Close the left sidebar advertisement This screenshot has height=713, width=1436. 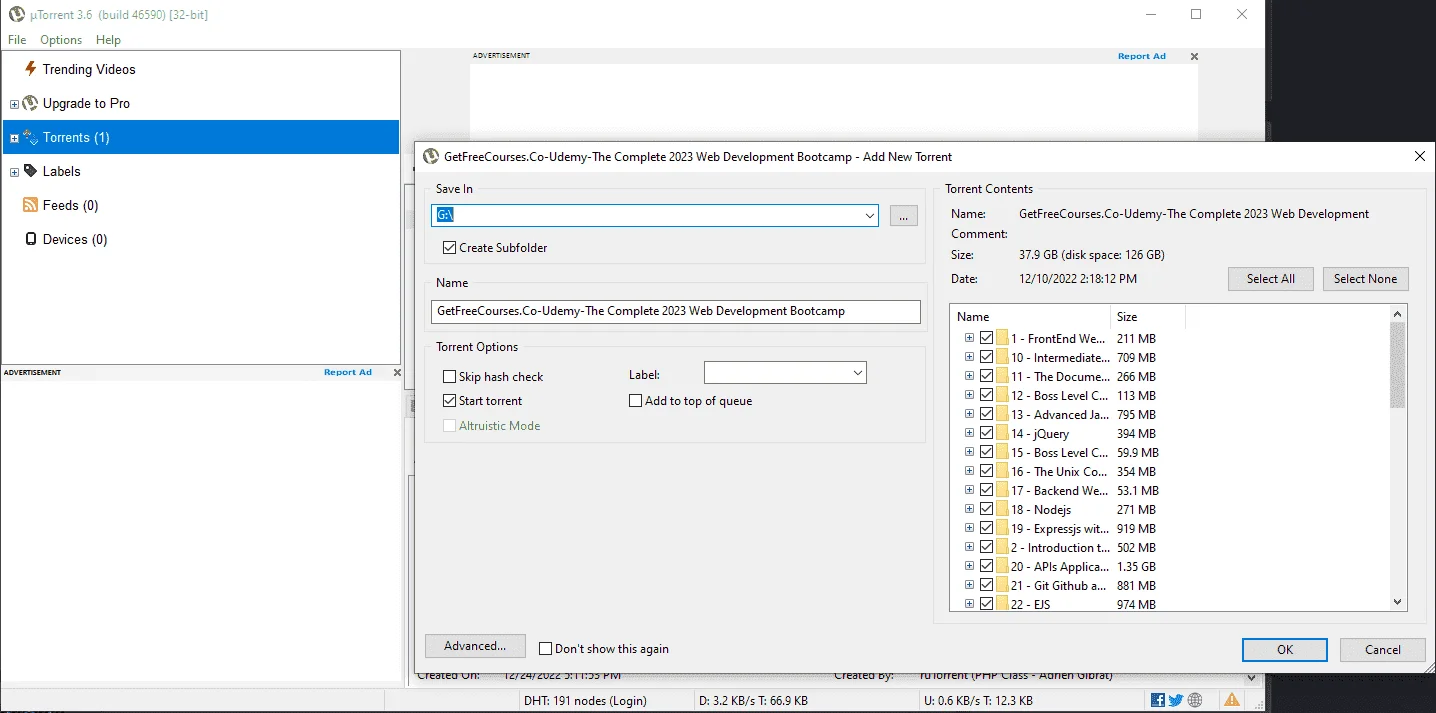(x=397, y=372)
